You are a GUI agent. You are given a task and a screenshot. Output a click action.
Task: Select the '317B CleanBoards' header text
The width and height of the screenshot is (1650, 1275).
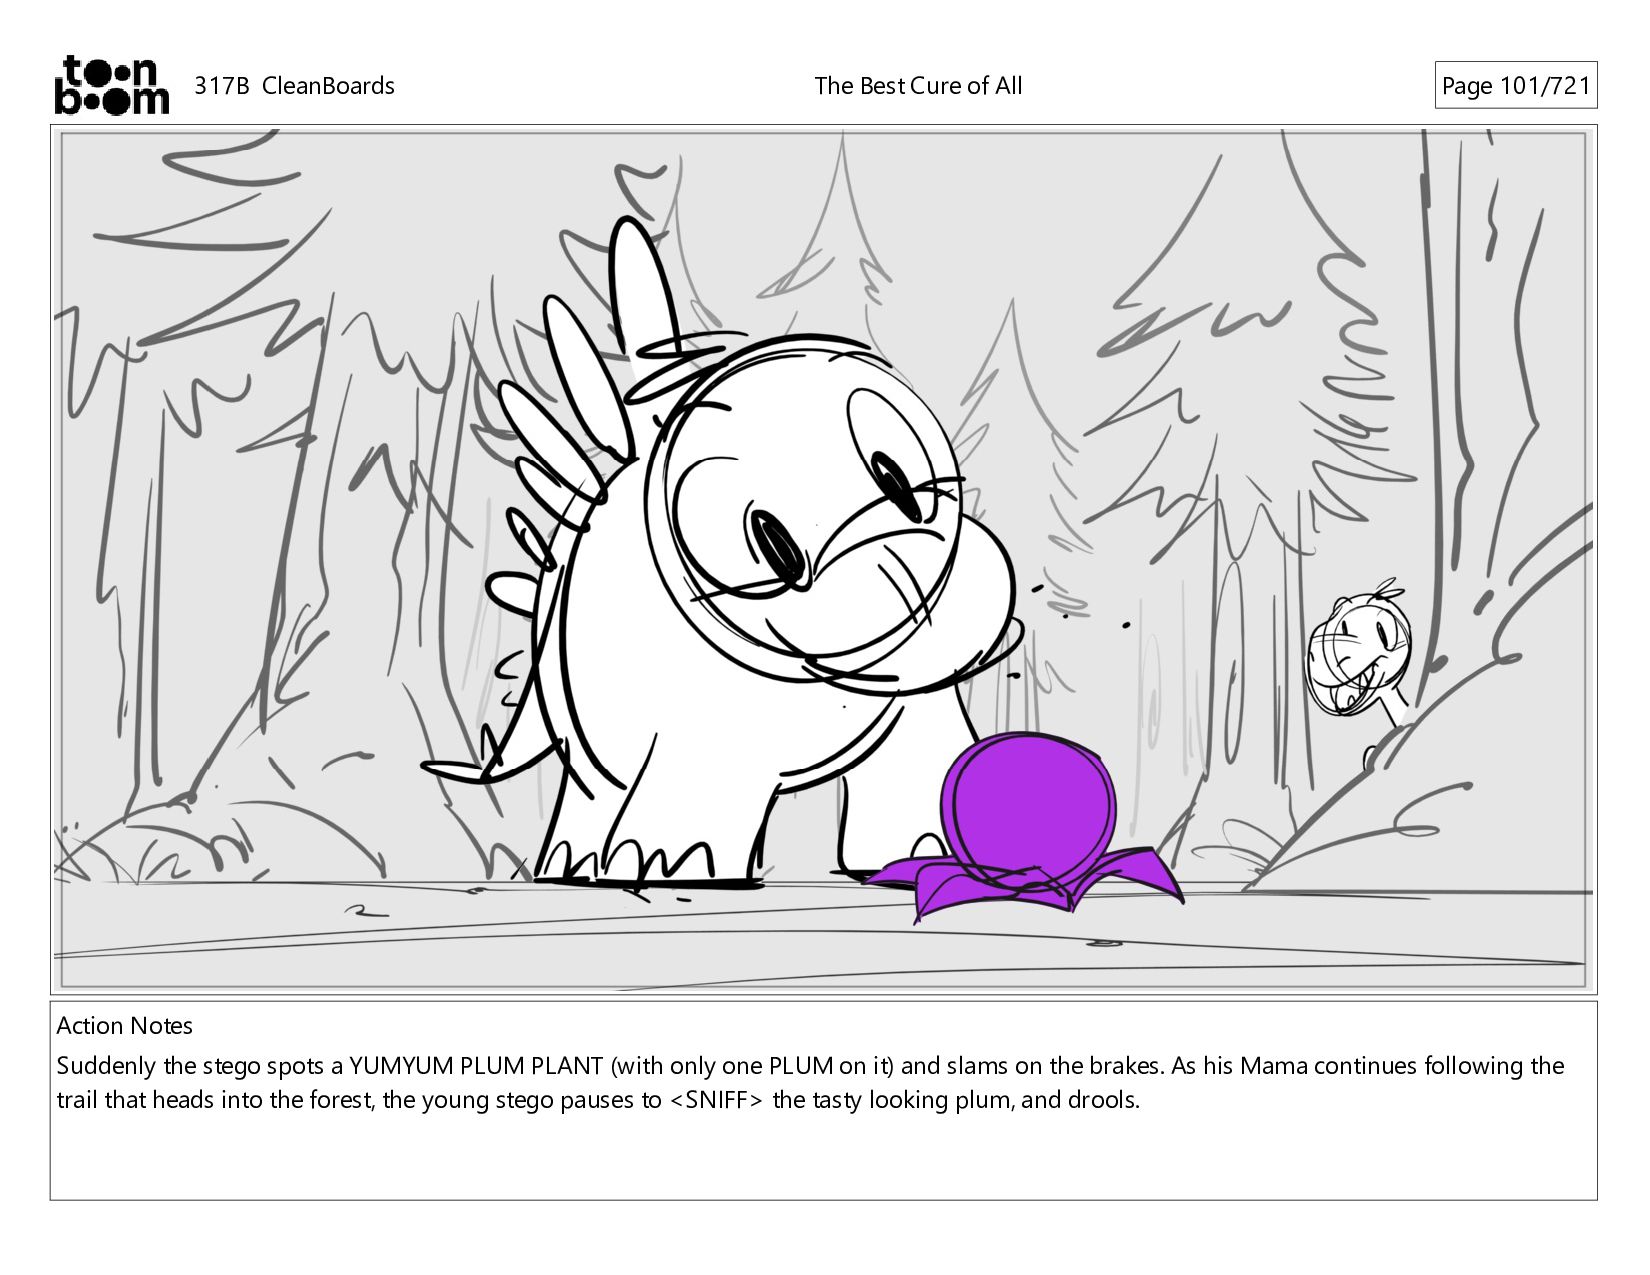coord(294,86)
